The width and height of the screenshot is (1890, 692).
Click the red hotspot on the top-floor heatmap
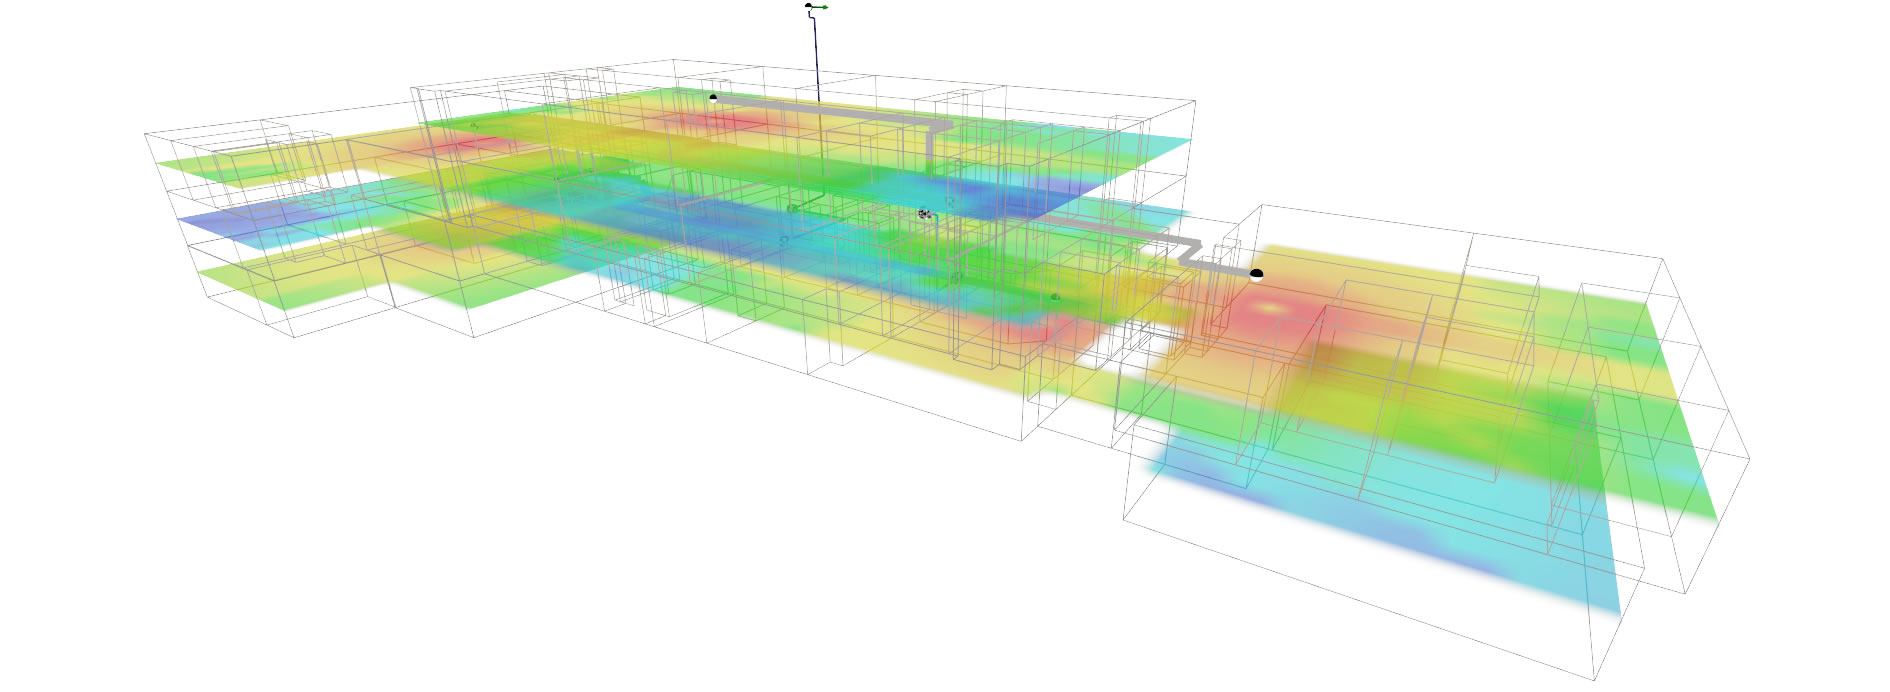(725, 121)
